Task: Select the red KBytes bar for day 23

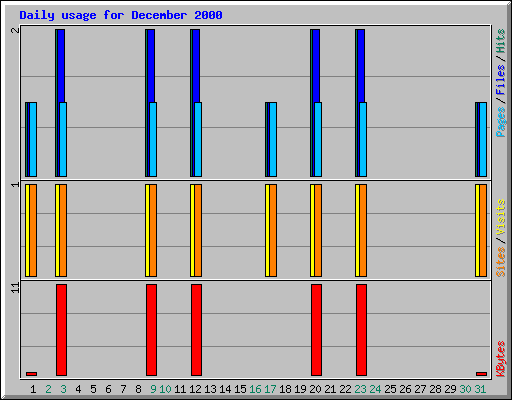Action: click(362, 330)
